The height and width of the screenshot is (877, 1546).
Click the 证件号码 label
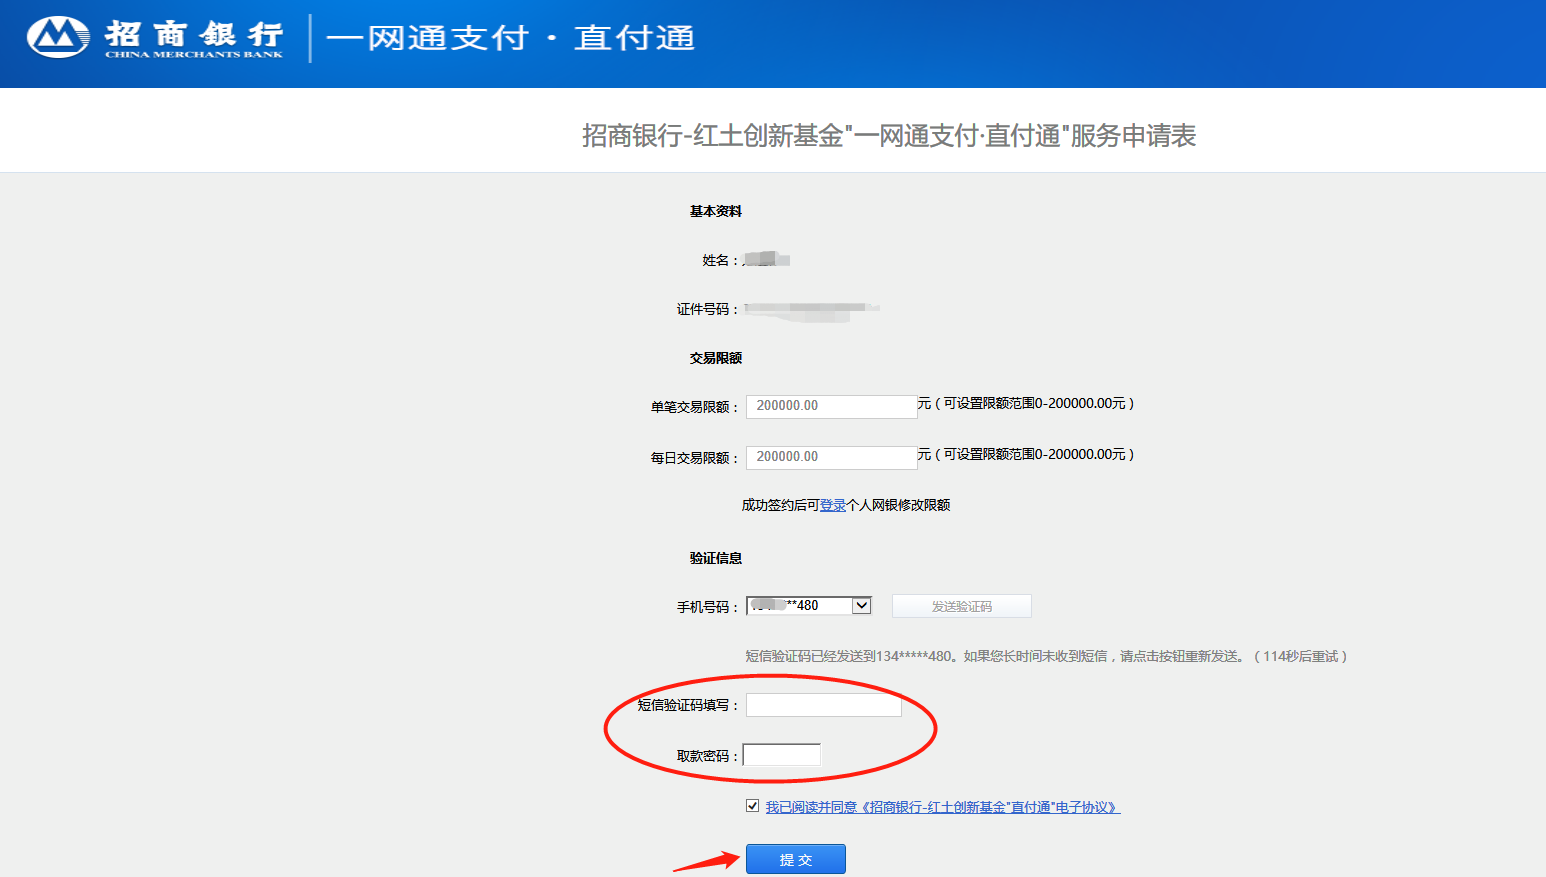pos(707,309)
